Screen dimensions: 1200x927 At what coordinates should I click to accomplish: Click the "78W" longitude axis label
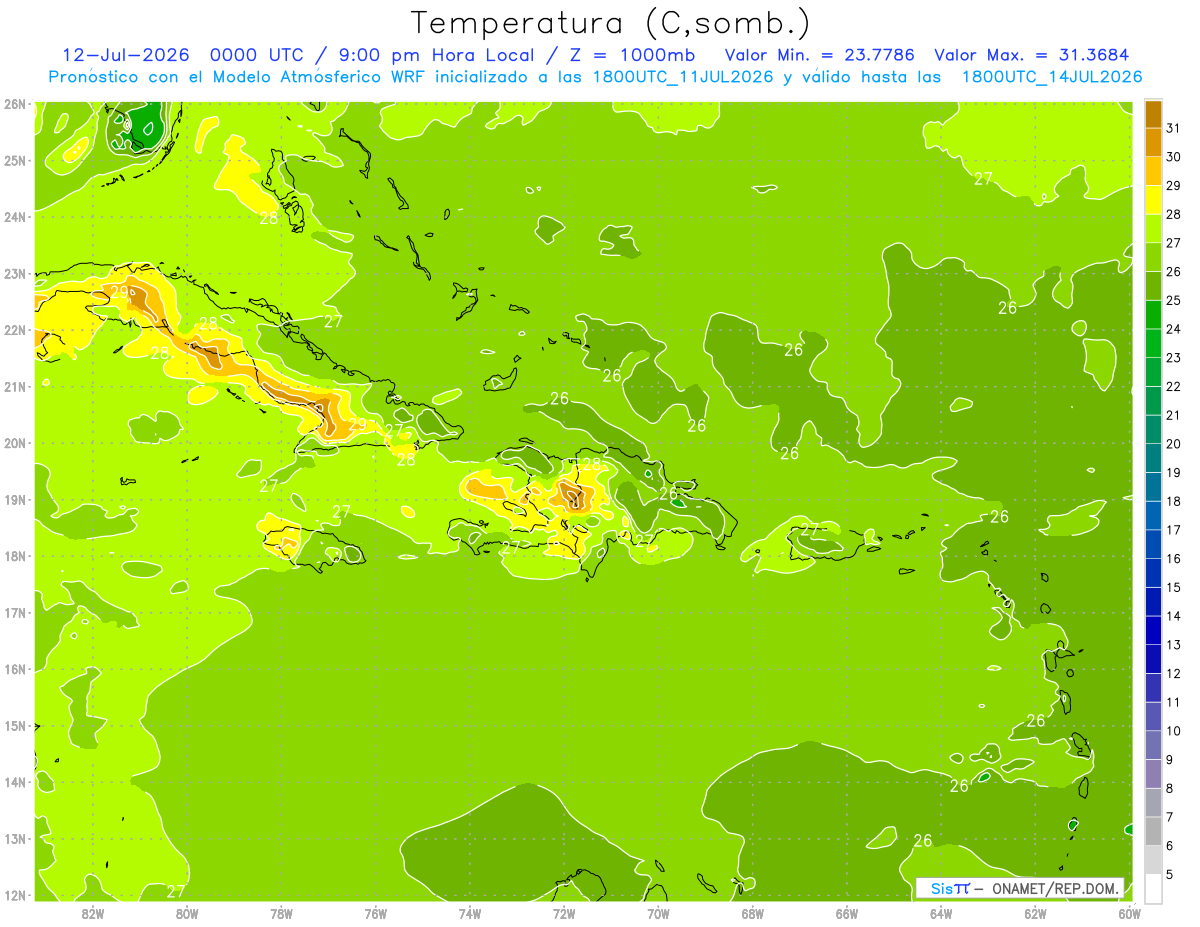tap(281, 913)
